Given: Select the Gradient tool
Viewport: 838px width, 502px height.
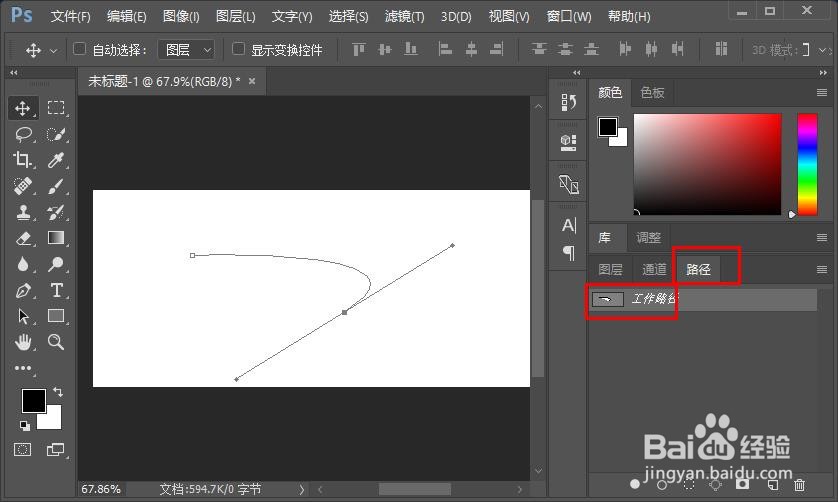Looking at the screenshot, I should coord(56,238).
